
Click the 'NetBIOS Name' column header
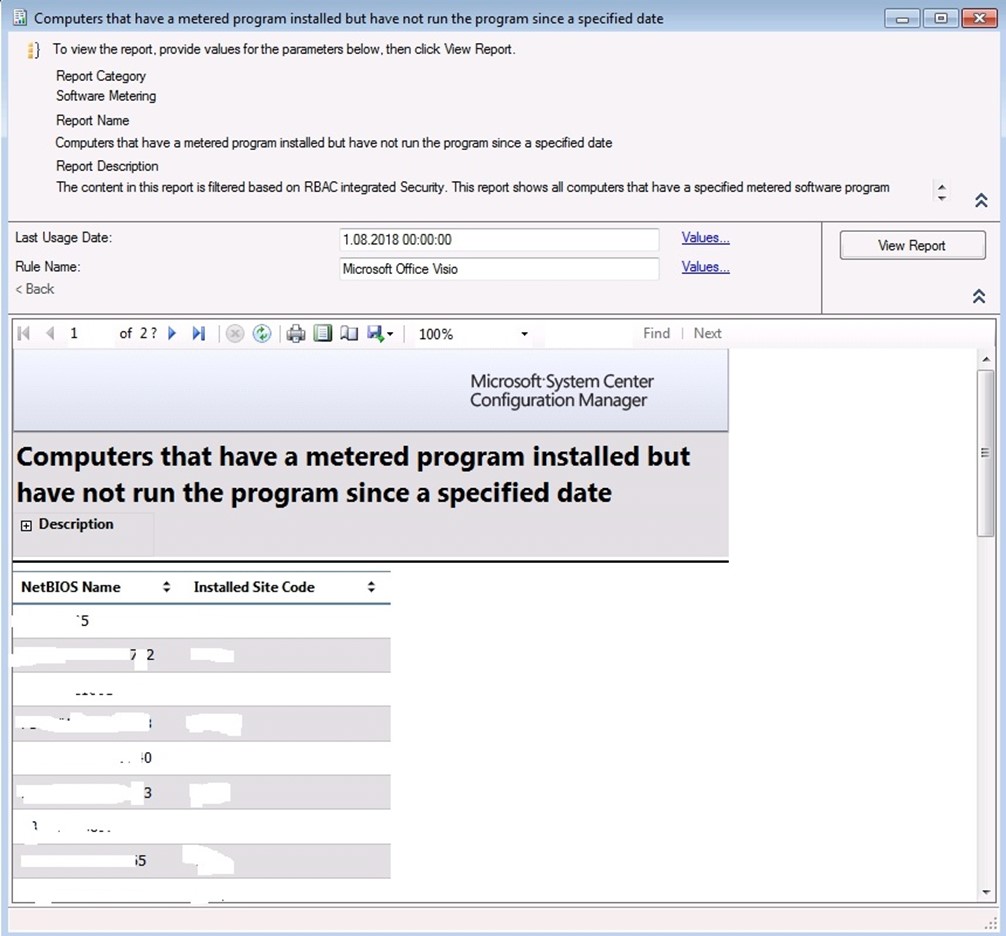click(71, 587)
